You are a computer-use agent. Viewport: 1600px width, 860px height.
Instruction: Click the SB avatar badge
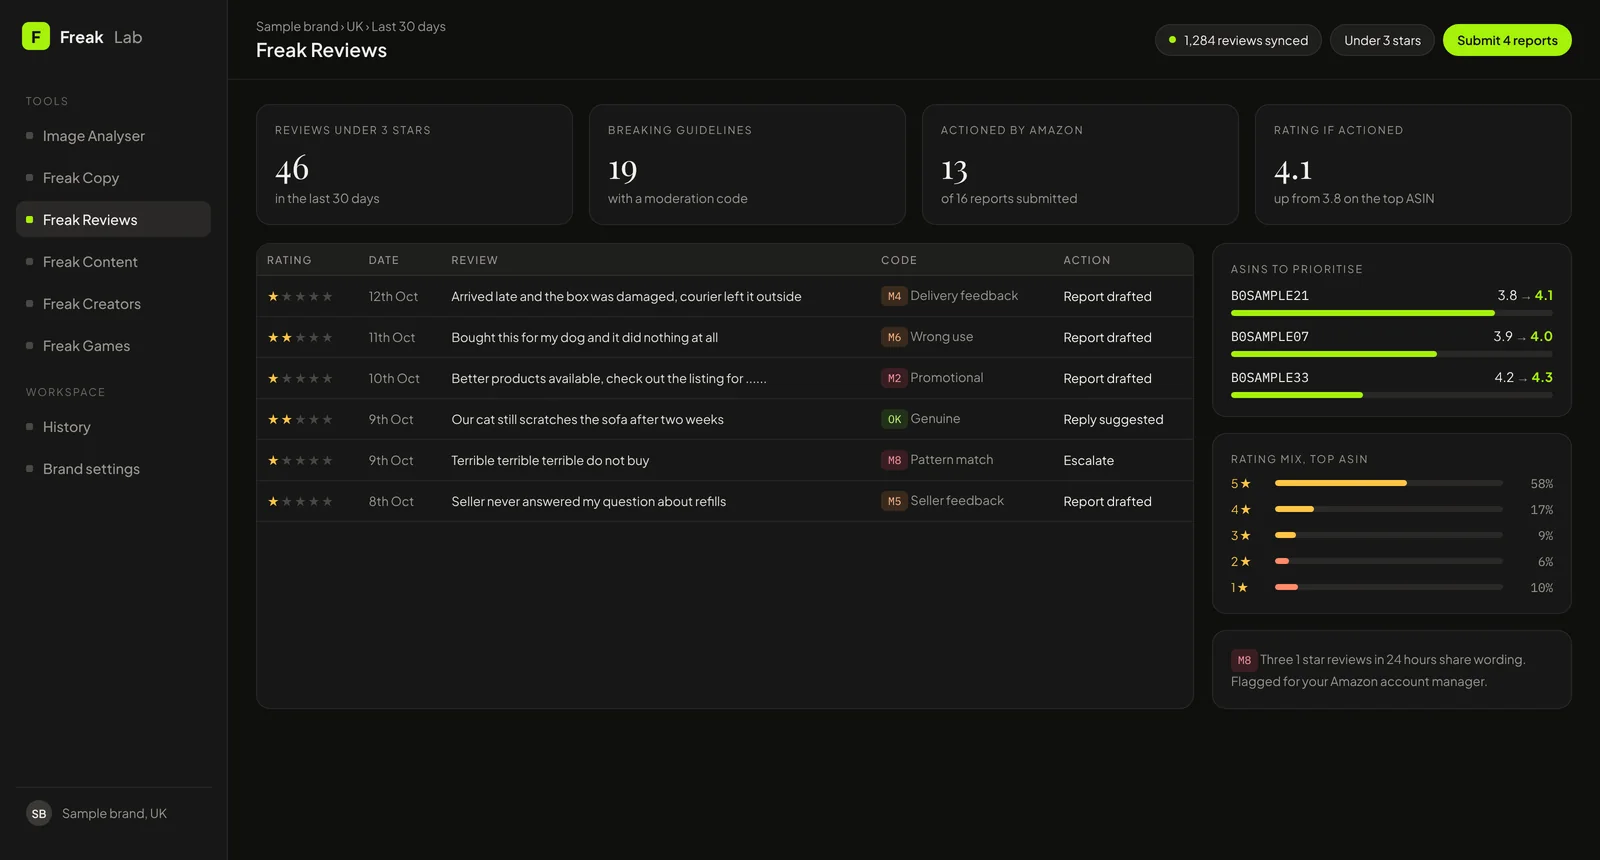click(x=39, y=814)
